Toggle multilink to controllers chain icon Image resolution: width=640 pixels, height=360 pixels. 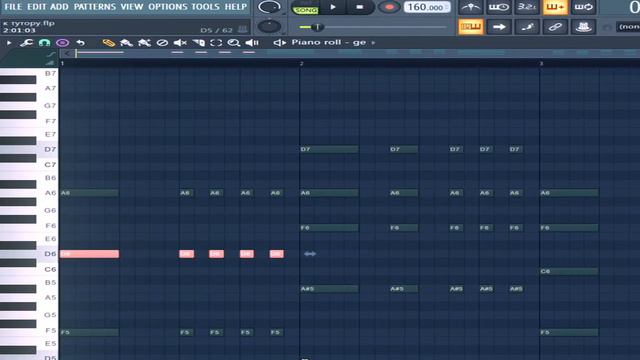tap(555, 27)
